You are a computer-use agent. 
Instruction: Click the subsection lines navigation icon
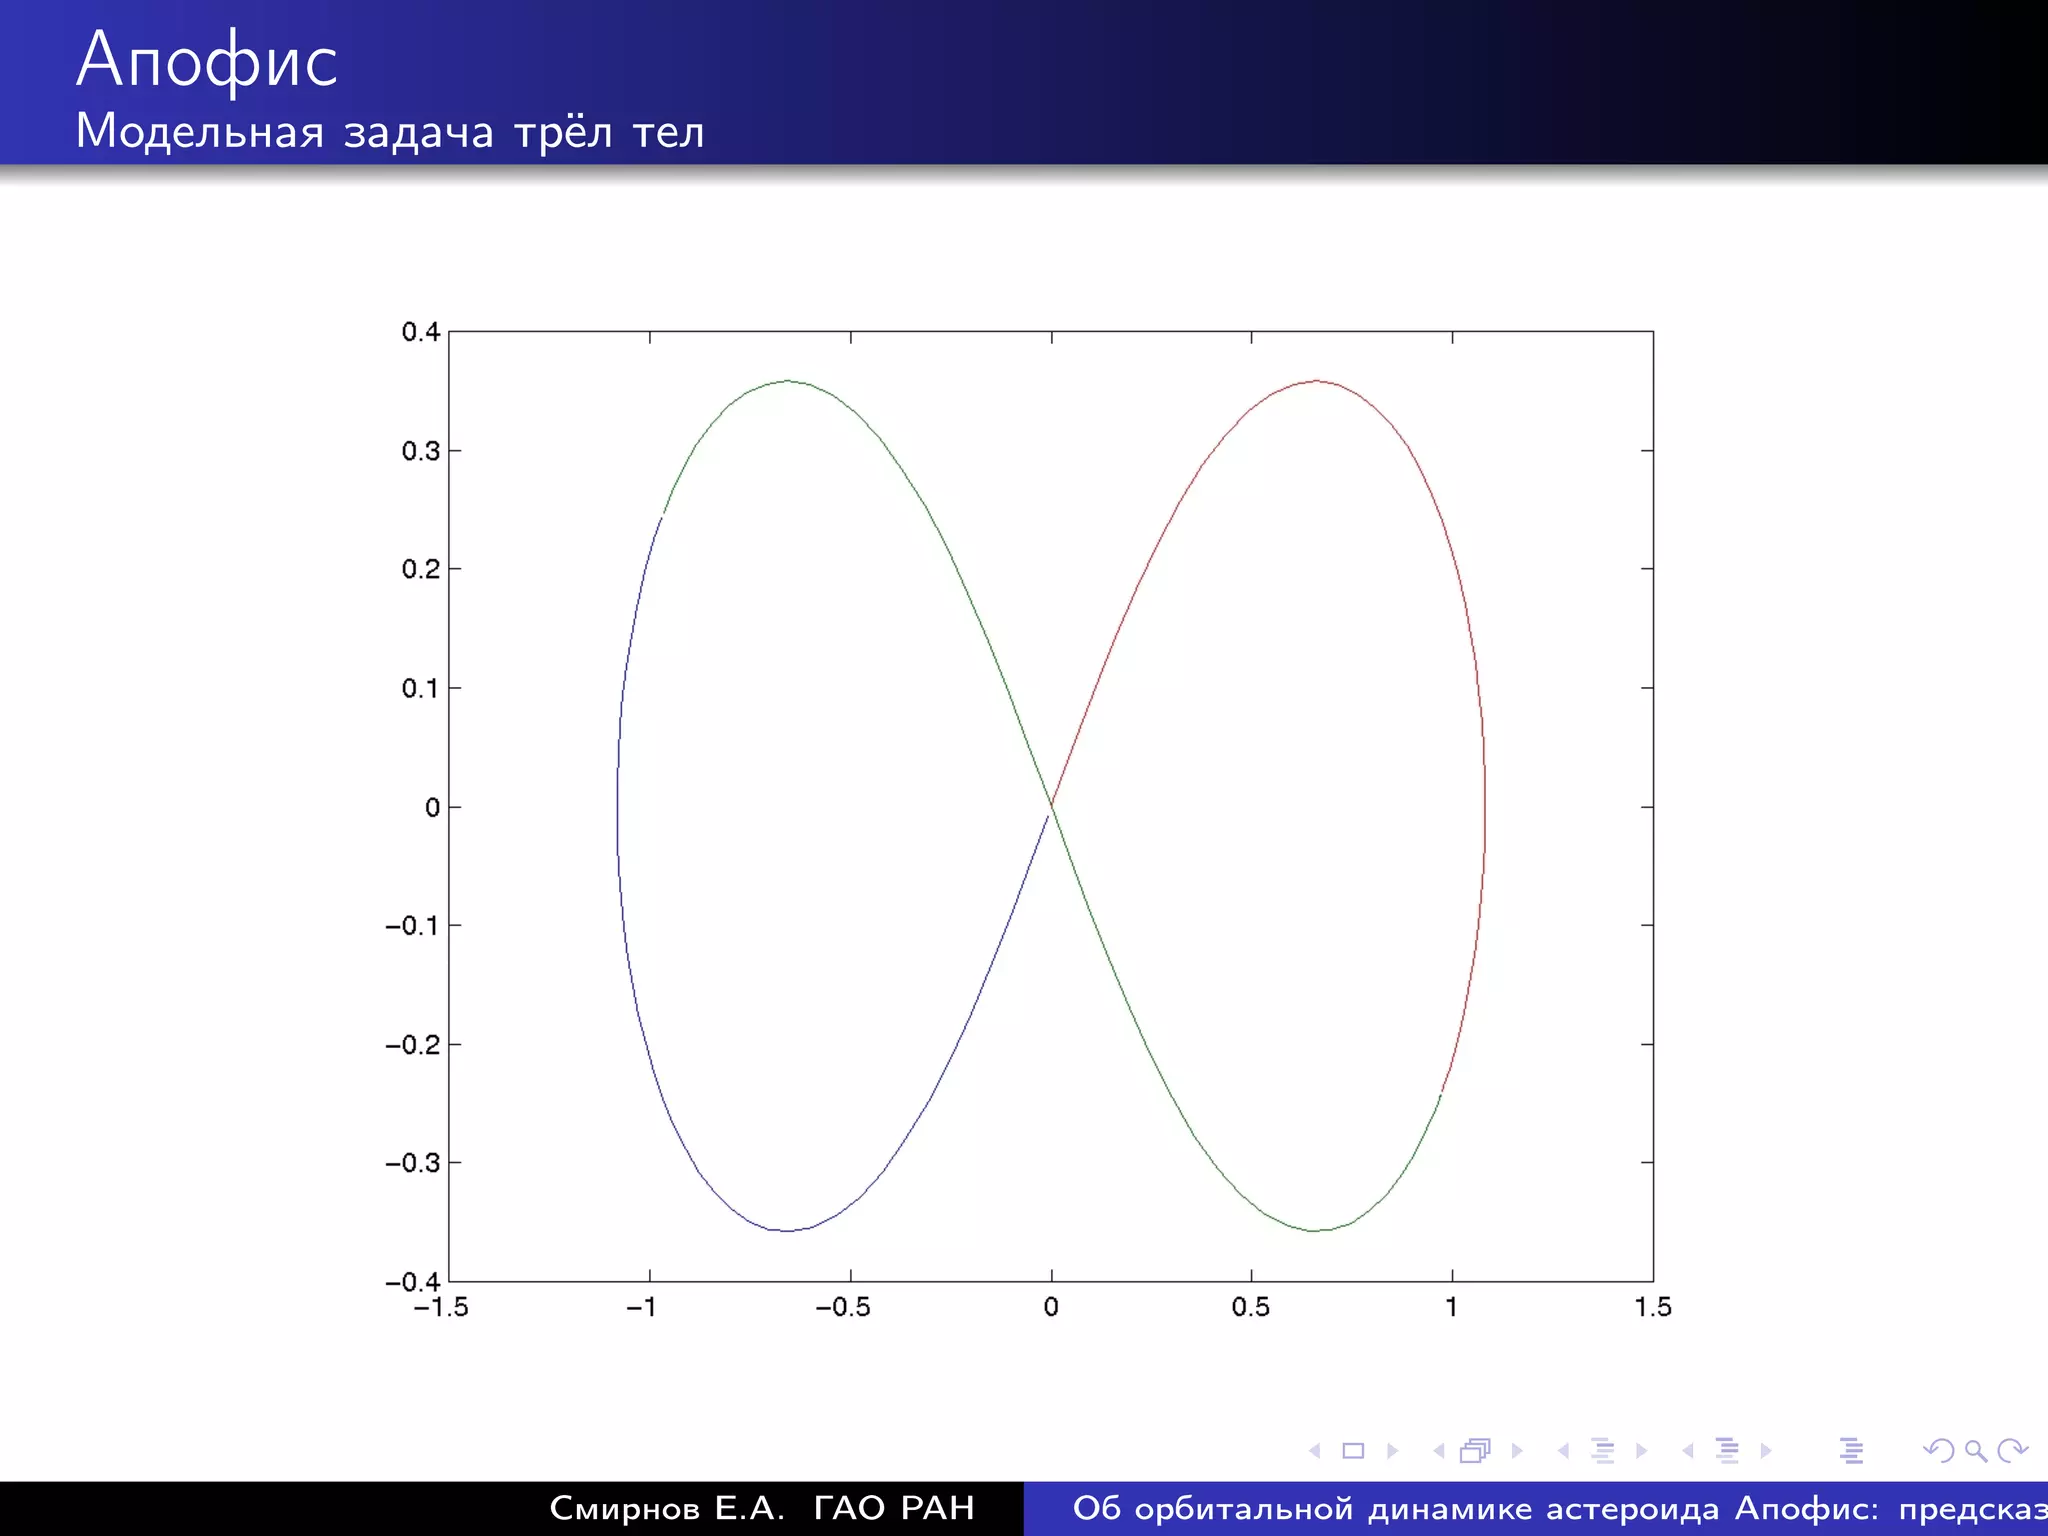(1603, 1451)
